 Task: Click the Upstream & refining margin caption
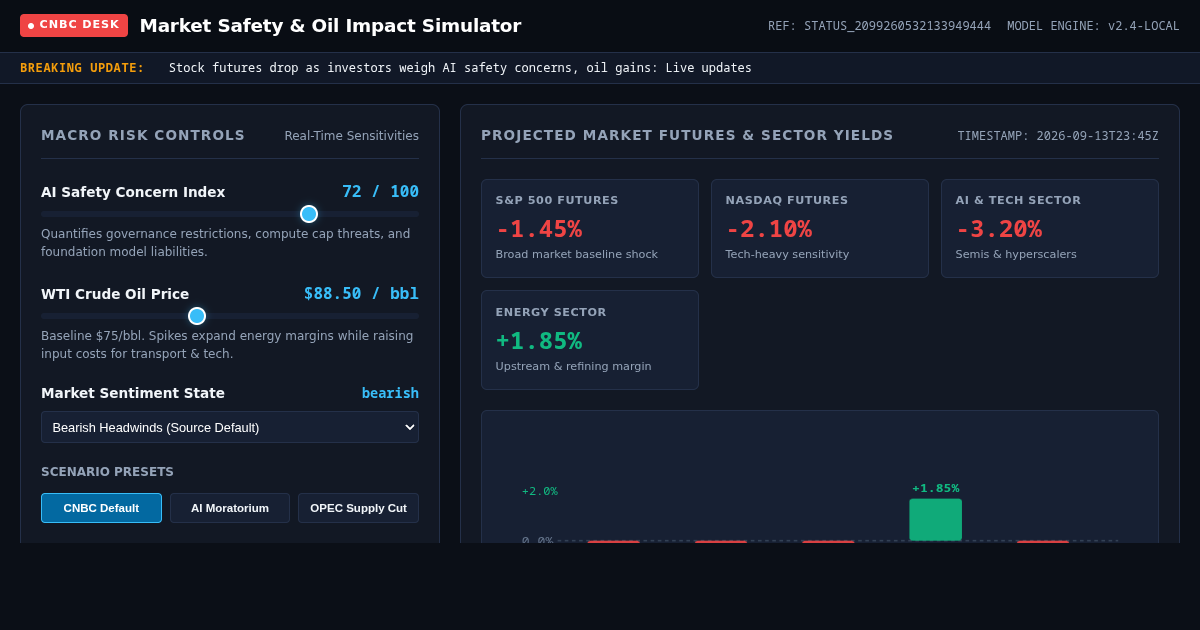(x=574, y=367)
